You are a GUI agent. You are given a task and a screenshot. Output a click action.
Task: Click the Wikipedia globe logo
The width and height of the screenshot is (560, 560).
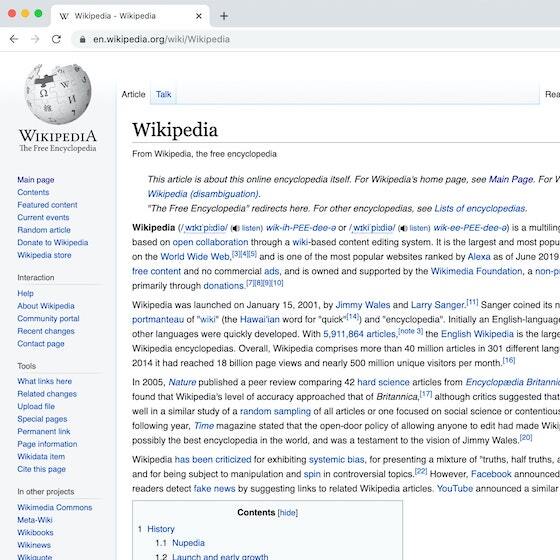pyautogui.click(x=58, y=94)
